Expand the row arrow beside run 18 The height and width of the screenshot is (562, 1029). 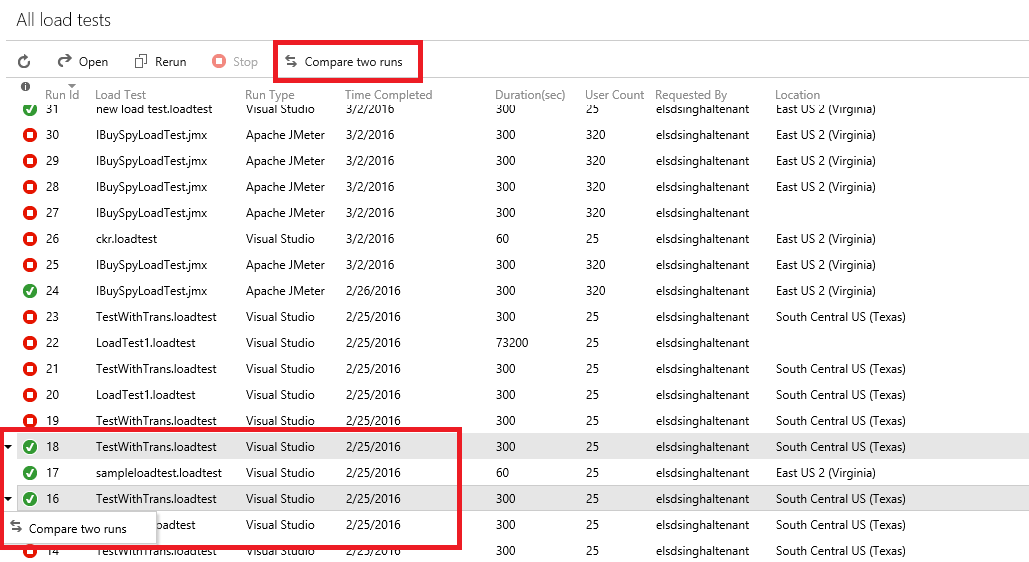coord(8,447)
